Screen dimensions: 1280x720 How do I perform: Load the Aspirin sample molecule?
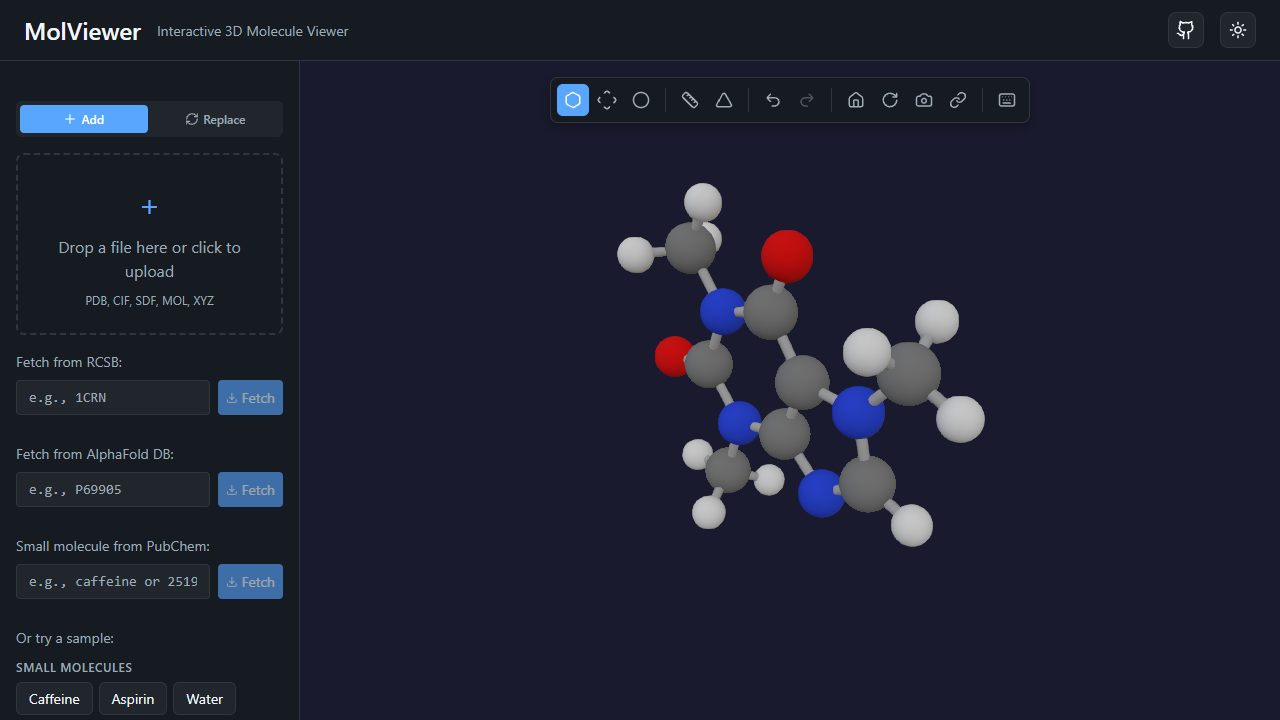point(133,699)
